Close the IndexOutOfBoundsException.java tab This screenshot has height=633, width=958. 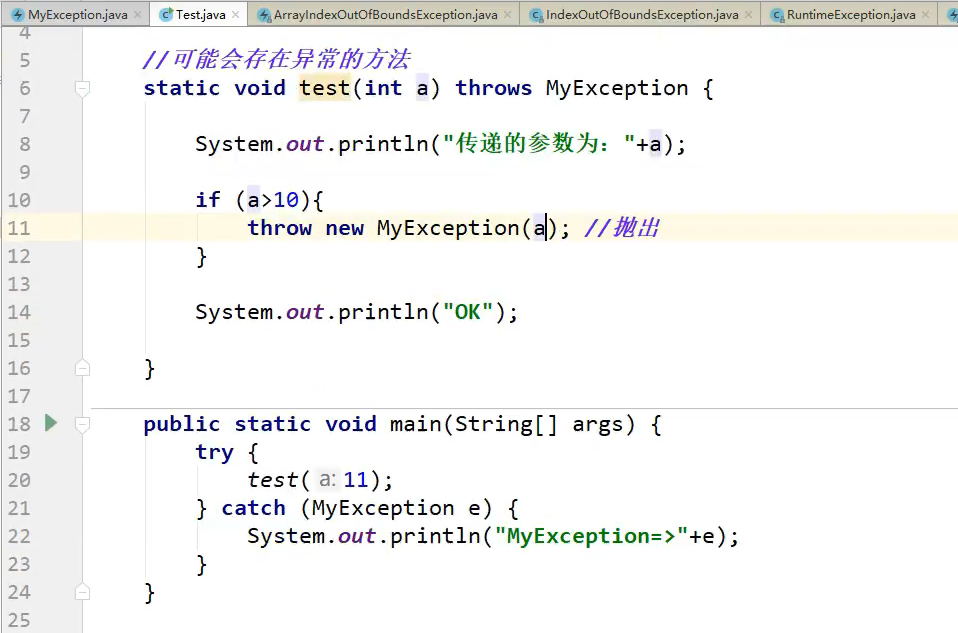click(x=748, y=15)
